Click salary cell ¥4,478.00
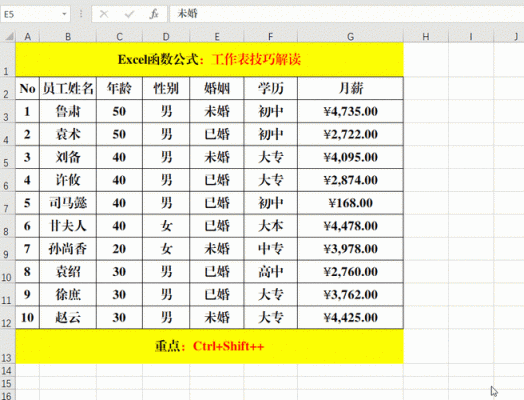524x400 pixels. 351,226
